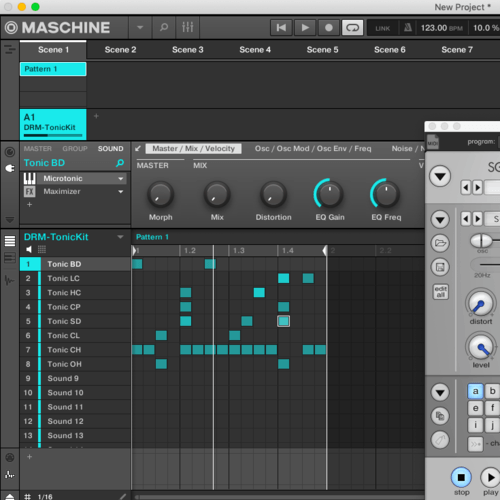Click the plug-in icon in the side strip
This screenshot has height=500, width=500.
[10, 168]
